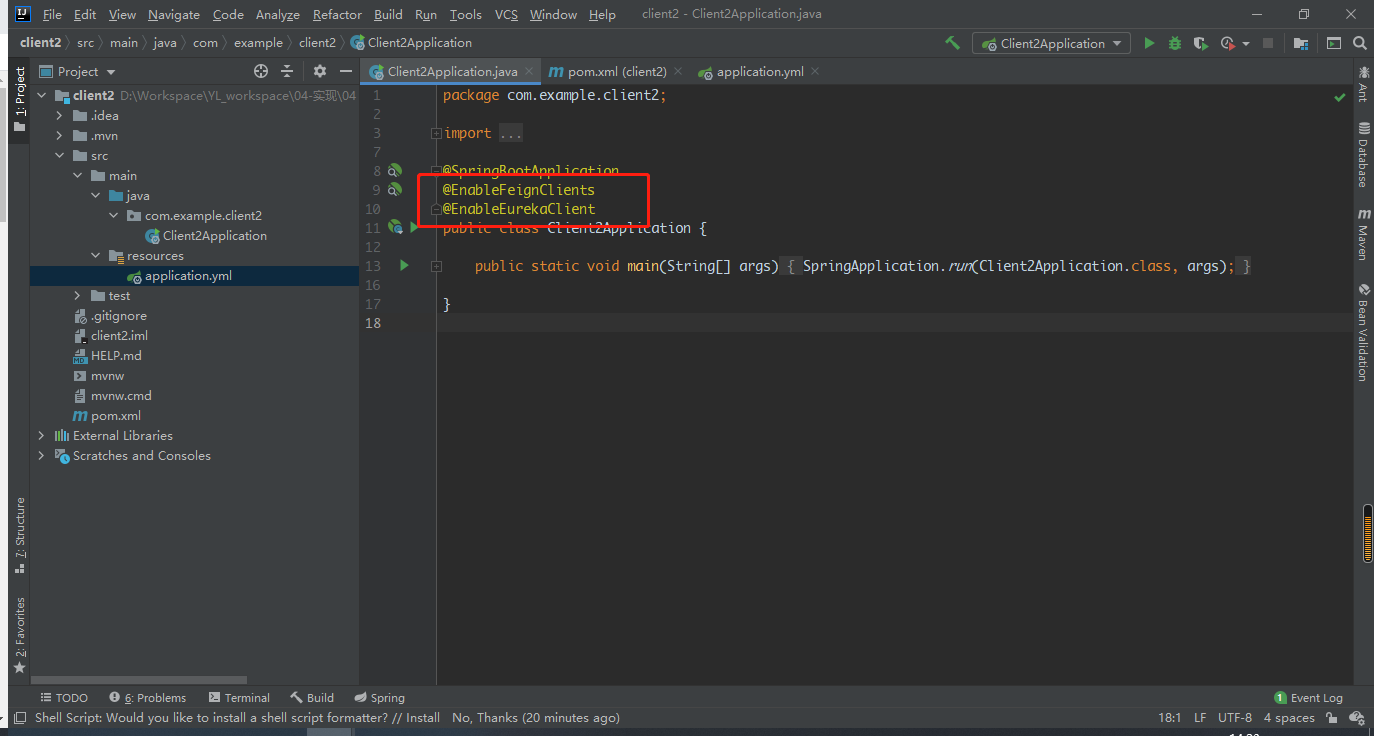Click the 18:1 cursor position indicator

(x=1170, y=718)
